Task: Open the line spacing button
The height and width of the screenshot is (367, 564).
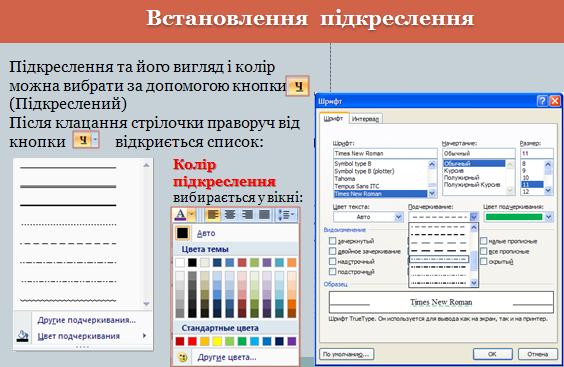Action: click(286, 215)
